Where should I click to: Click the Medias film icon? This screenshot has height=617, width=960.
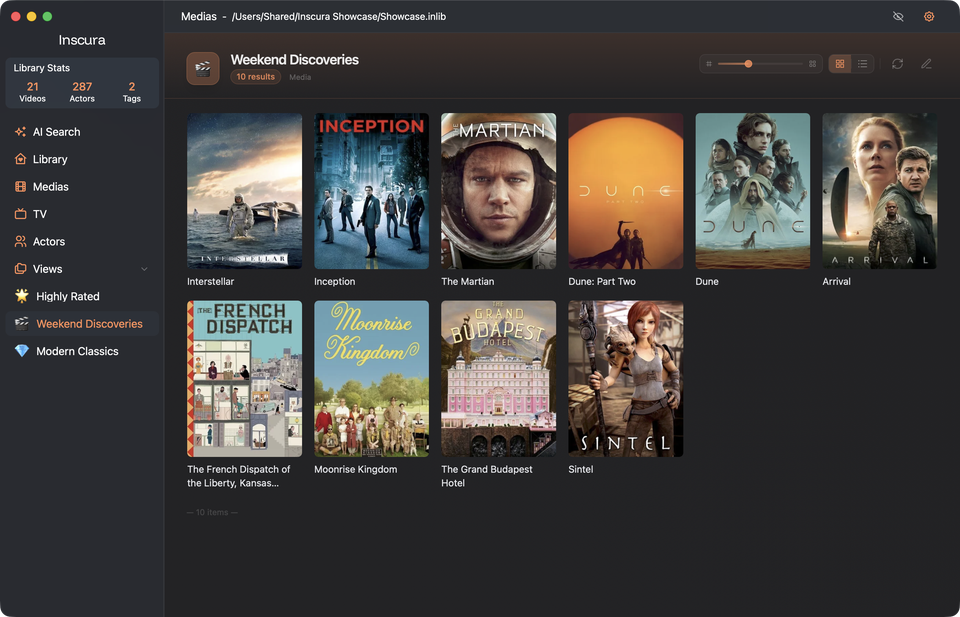tap(21, 187)
